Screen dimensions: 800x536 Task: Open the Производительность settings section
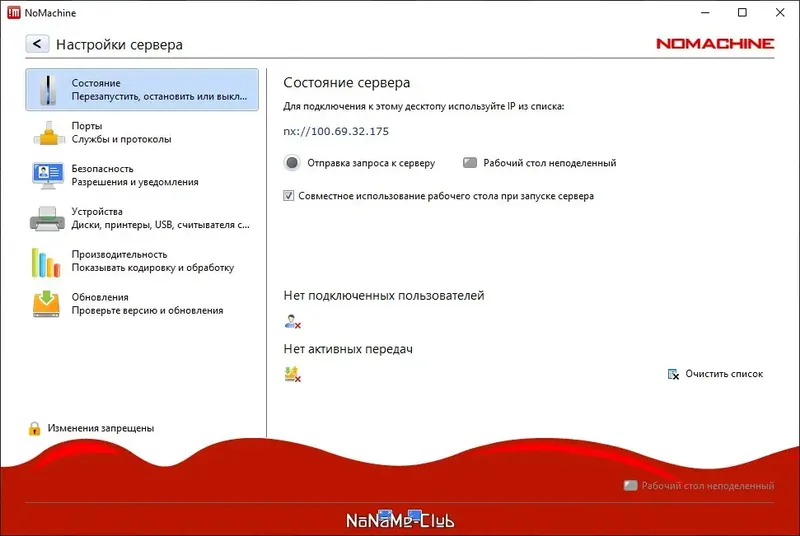coord(142,261)
